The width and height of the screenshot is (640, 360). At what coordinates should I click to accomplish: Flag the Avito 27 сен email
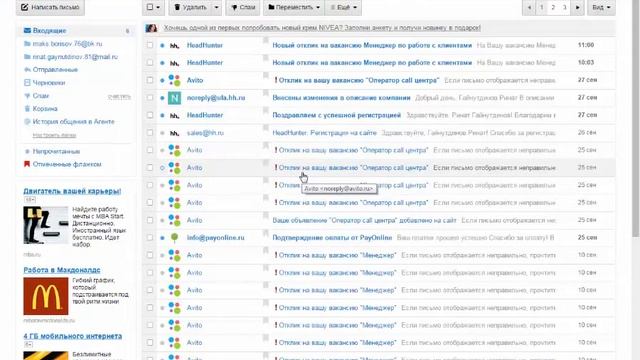click(x=265, y=76)
